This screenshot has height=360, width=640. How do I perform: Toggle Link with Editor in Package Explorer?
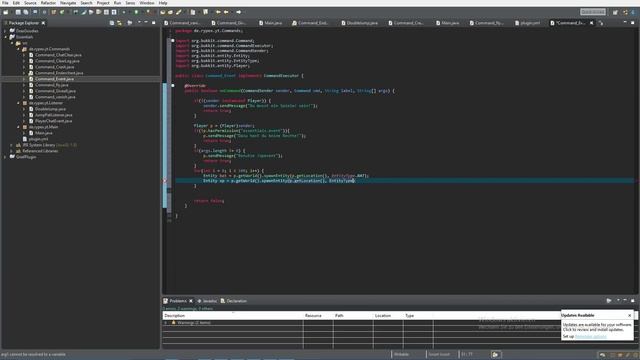pyautogui.click(x=120, y=23)
